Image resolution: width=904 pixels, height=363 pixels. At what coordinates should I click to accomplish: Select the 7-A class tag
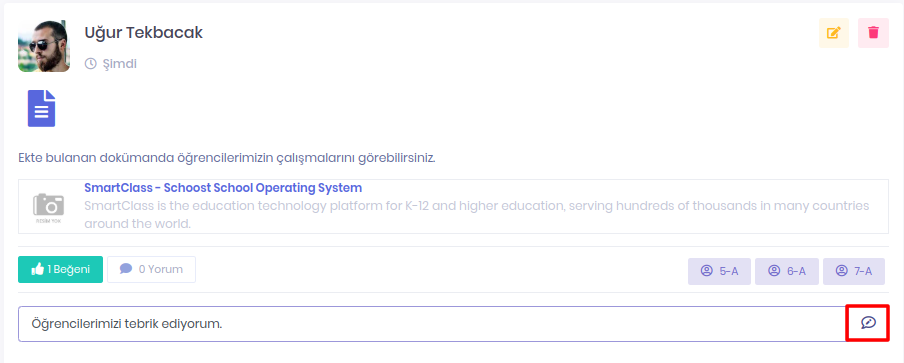point(854,271)
